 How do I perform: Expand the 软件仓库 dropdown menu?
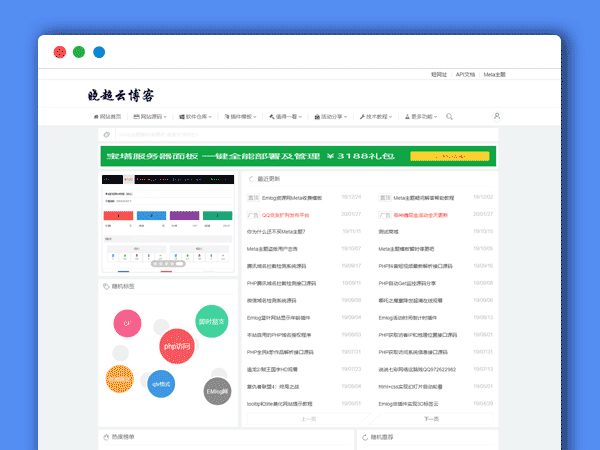tap(202, 117)
